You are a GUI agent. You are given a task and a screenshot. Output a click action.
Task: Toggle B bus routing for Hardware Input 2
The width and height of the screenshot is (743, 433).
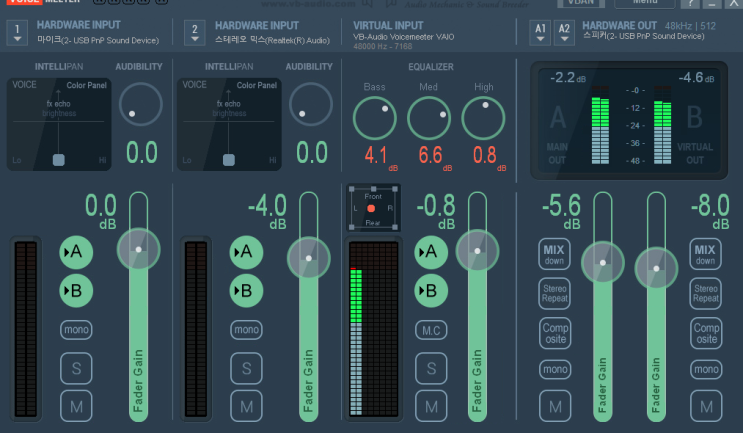pyautogui.click(x=246, y=290)
